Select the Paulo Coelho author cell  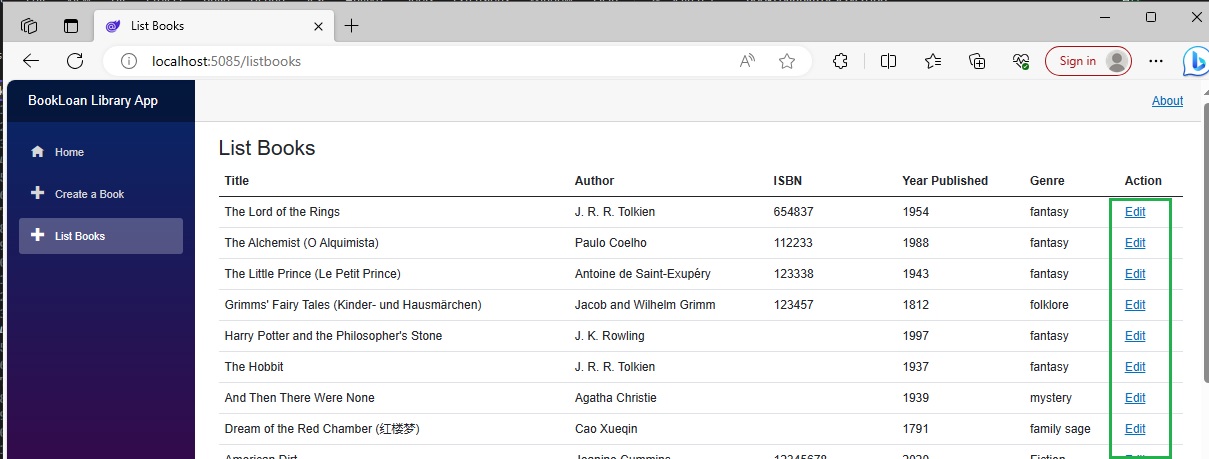point(611,243)
